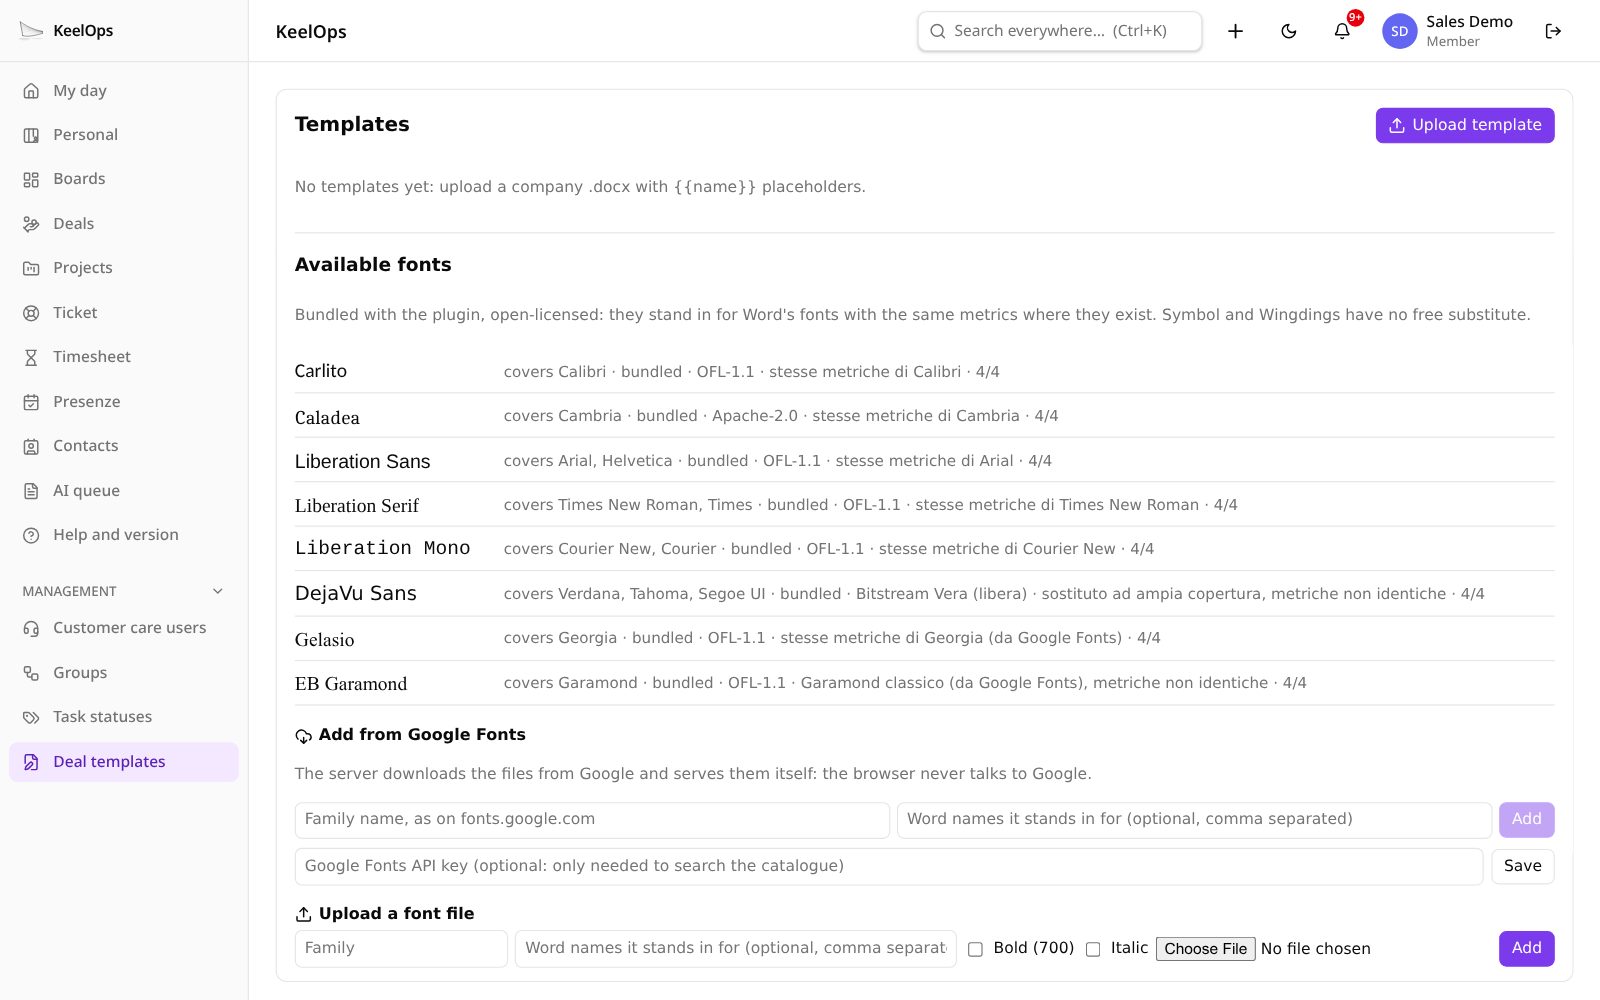This screenshot has width=1600, height=1000.
Task: Collapse the MANAGEMENT section chevron
Action: click(x=218, y=591)
